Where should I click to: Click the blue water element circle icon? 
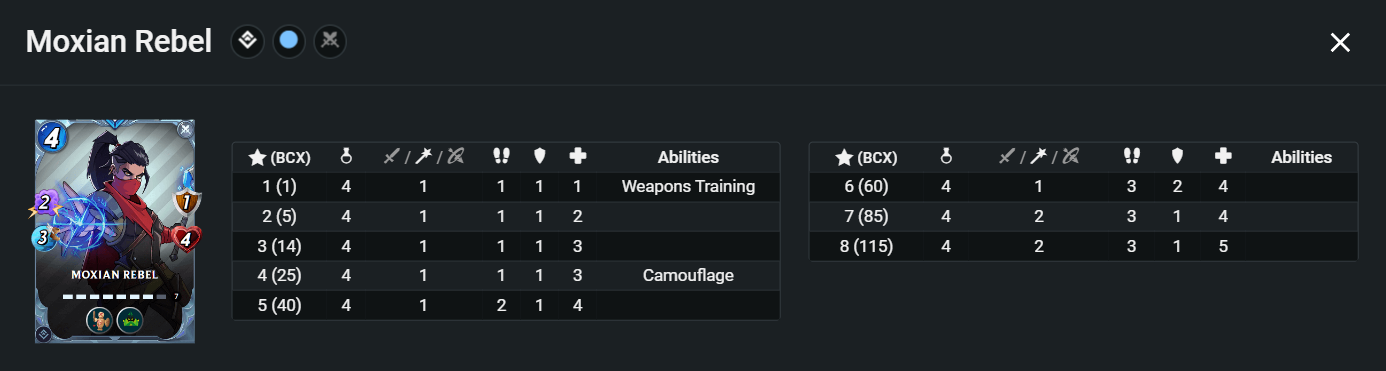[x=289, y=41]
